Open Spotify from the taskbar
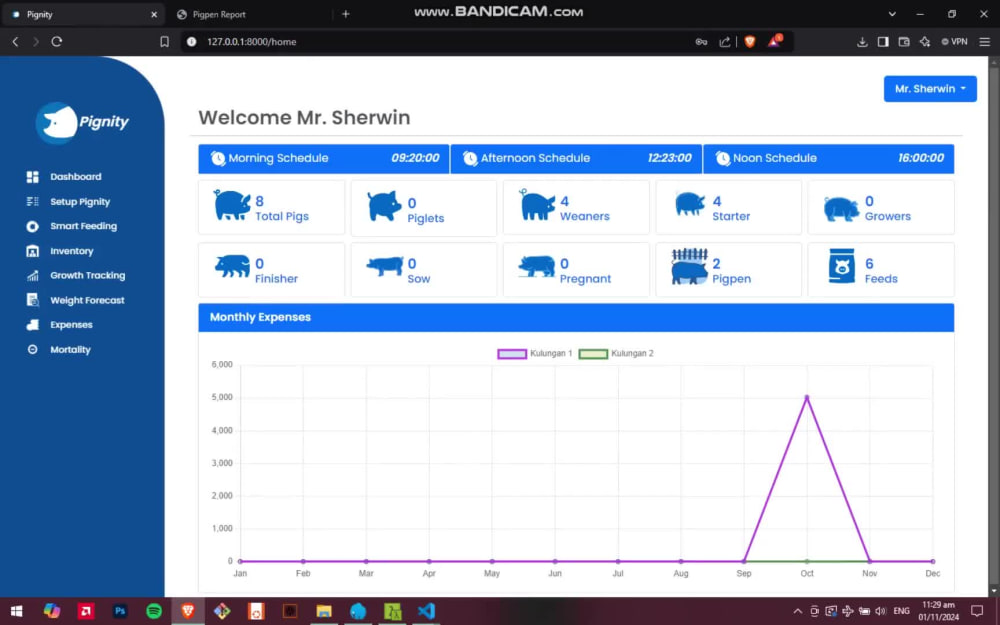 tap(154, 611)
